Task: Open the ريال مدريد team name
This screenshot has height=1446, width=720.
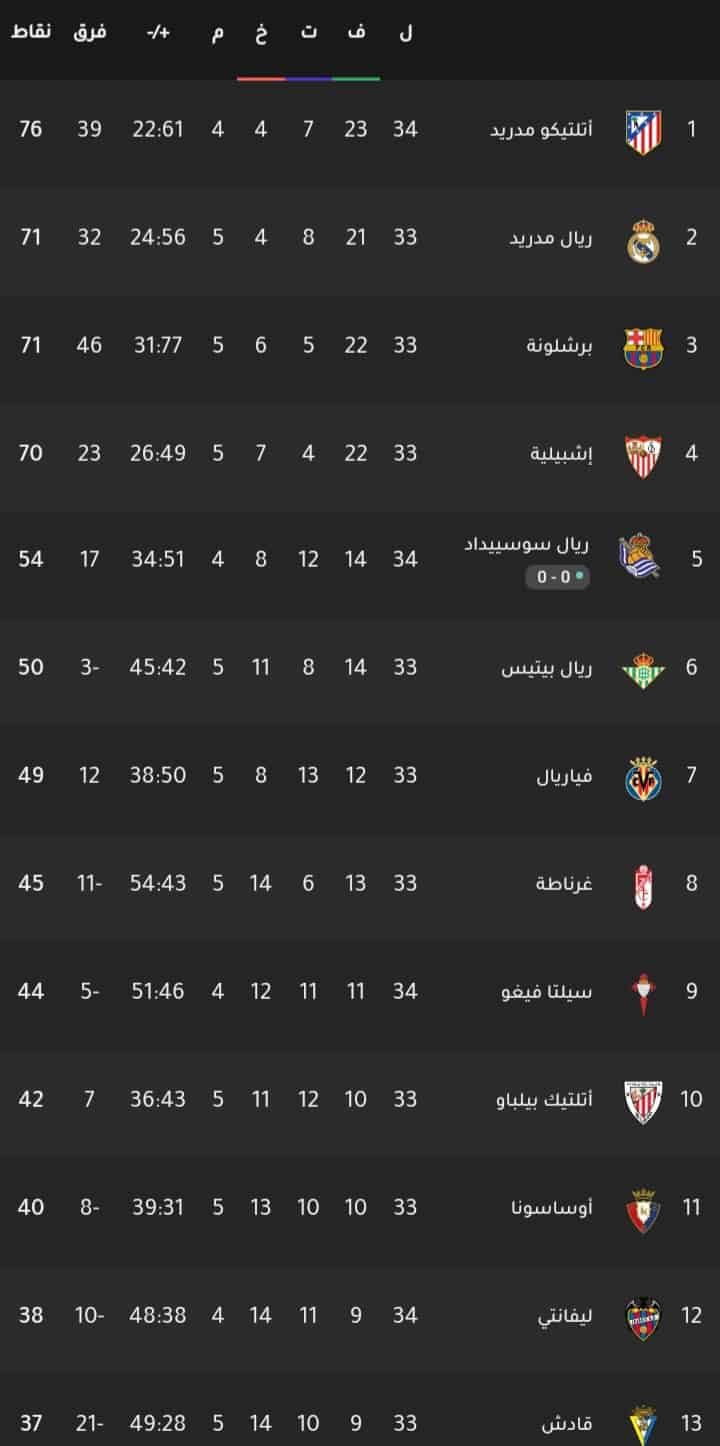Action: click(x=550, y=239)
